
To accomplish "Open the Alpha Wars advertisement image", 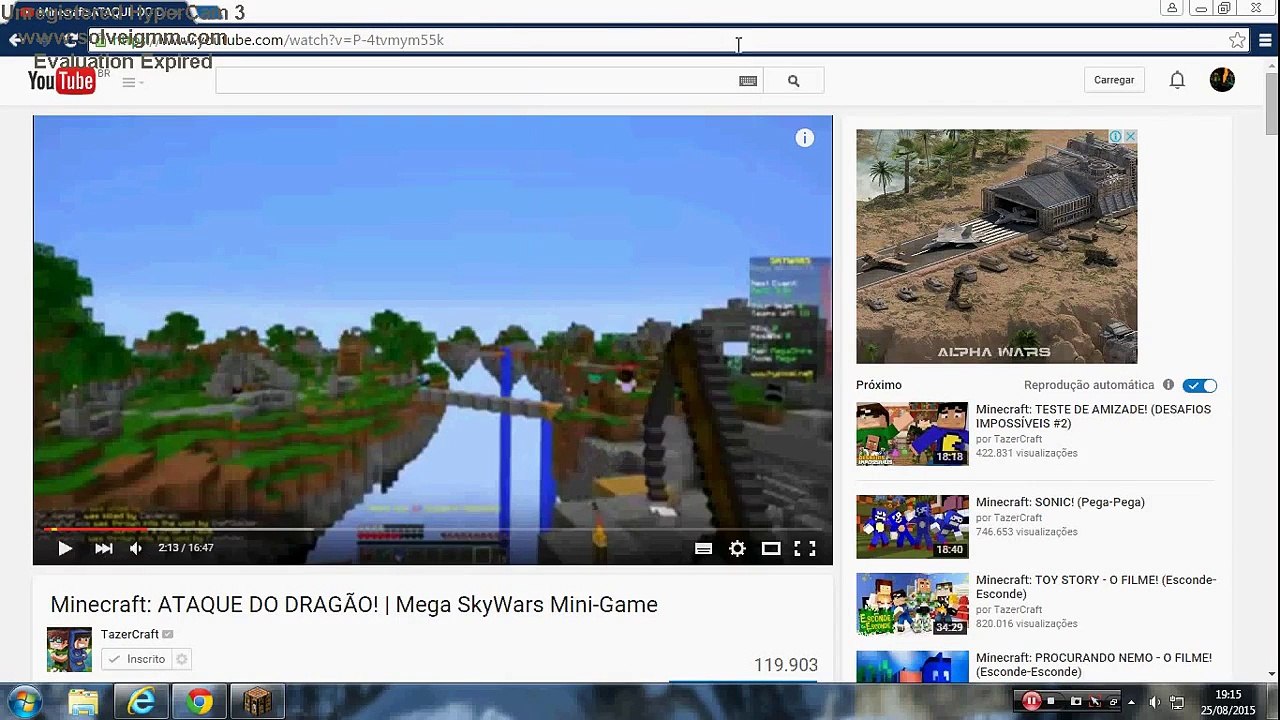I will 996,246.
